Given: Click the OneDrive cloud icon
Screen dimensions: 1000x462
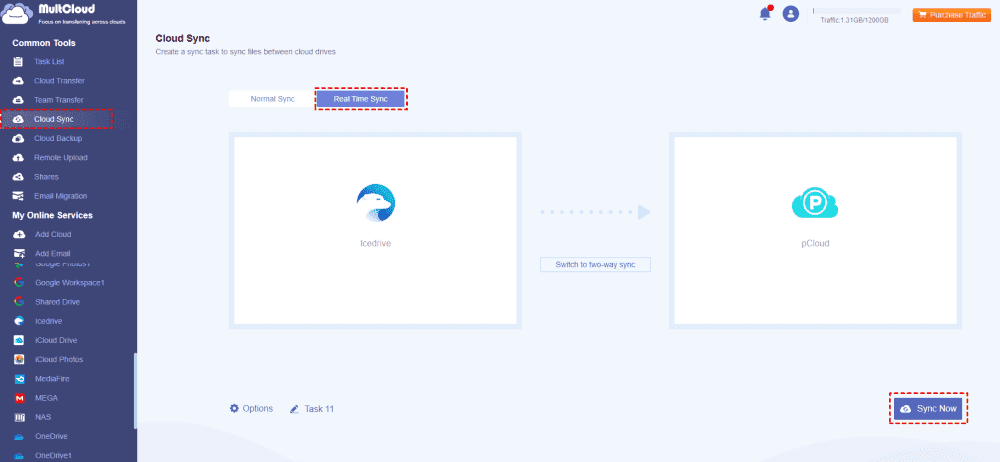Looking at the screenshot, I should tap(20, 436).
